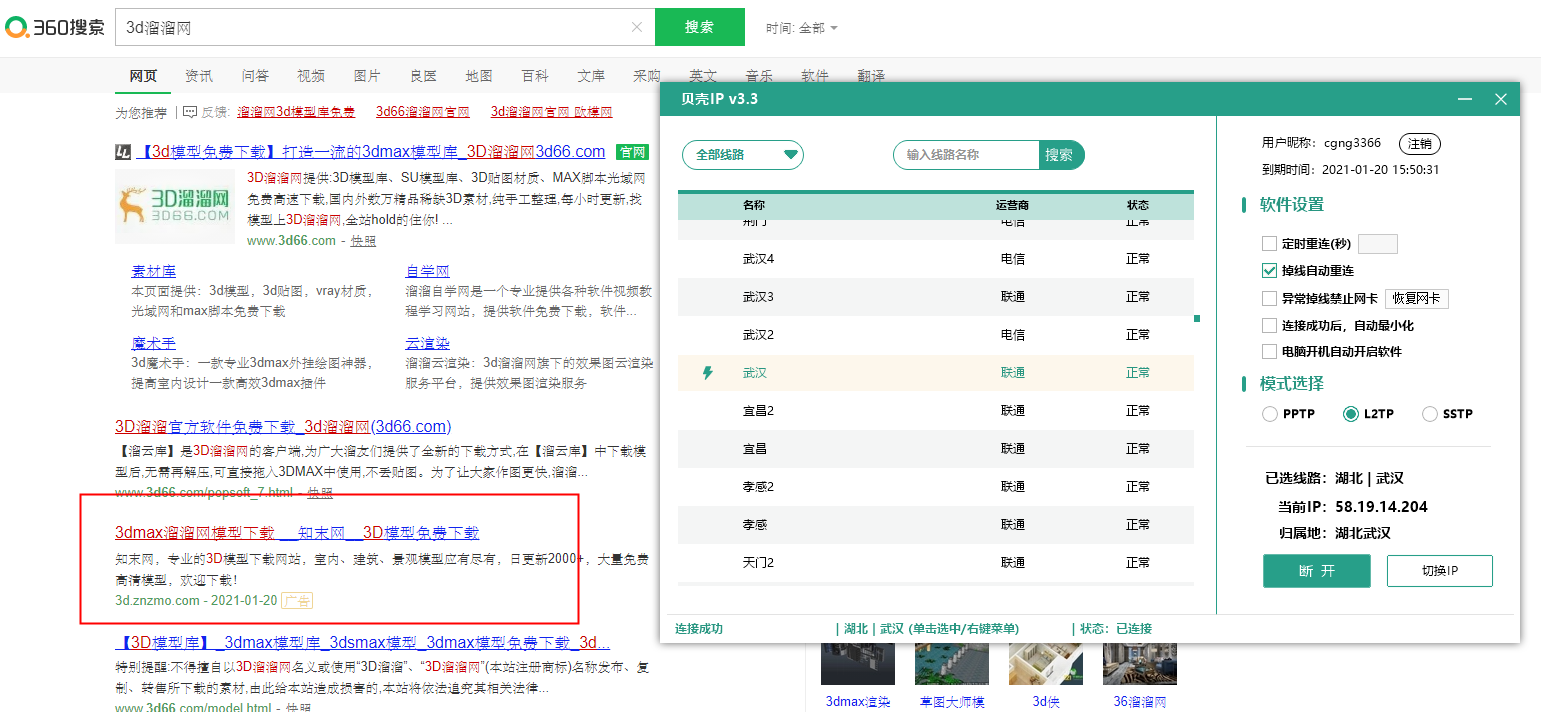Viewport: 1541px width, 712px height.
Task: Click the 溜溜网3d模型库免费 suggestion
Action: pos(296,112)
